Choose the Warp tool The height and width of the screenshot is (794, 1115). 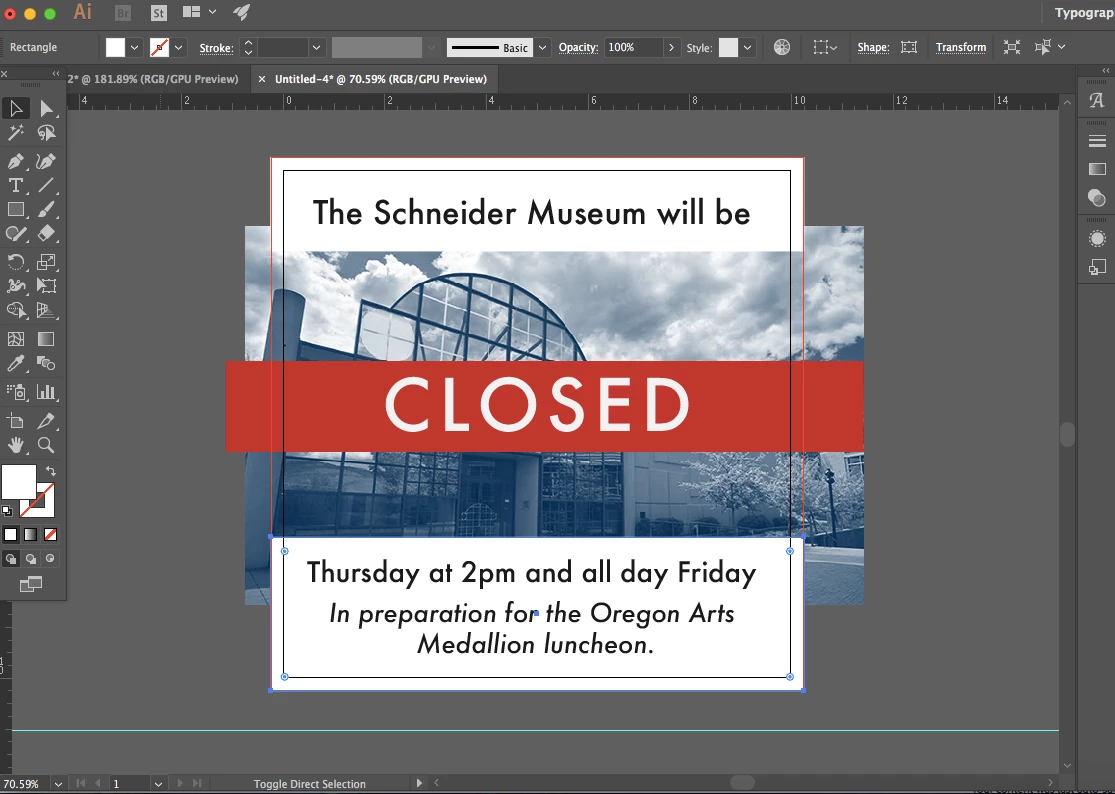pos(16,286)
